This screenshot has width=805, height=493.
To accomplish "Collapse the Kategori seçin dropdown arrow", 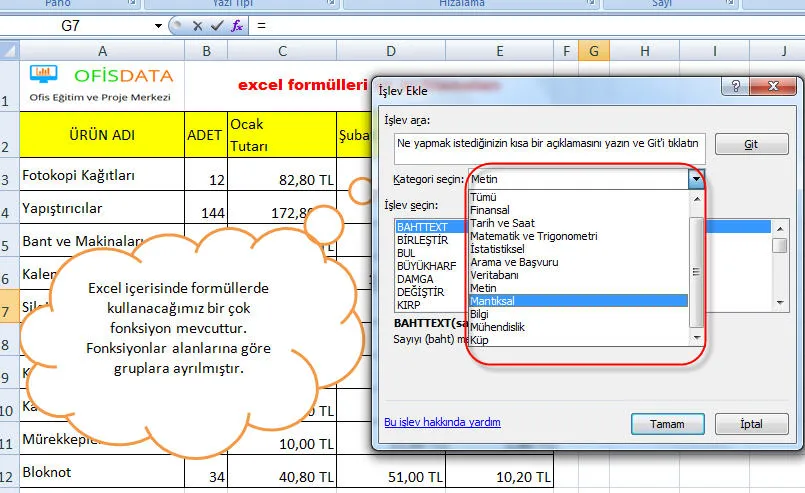I will tap(696, 178).
